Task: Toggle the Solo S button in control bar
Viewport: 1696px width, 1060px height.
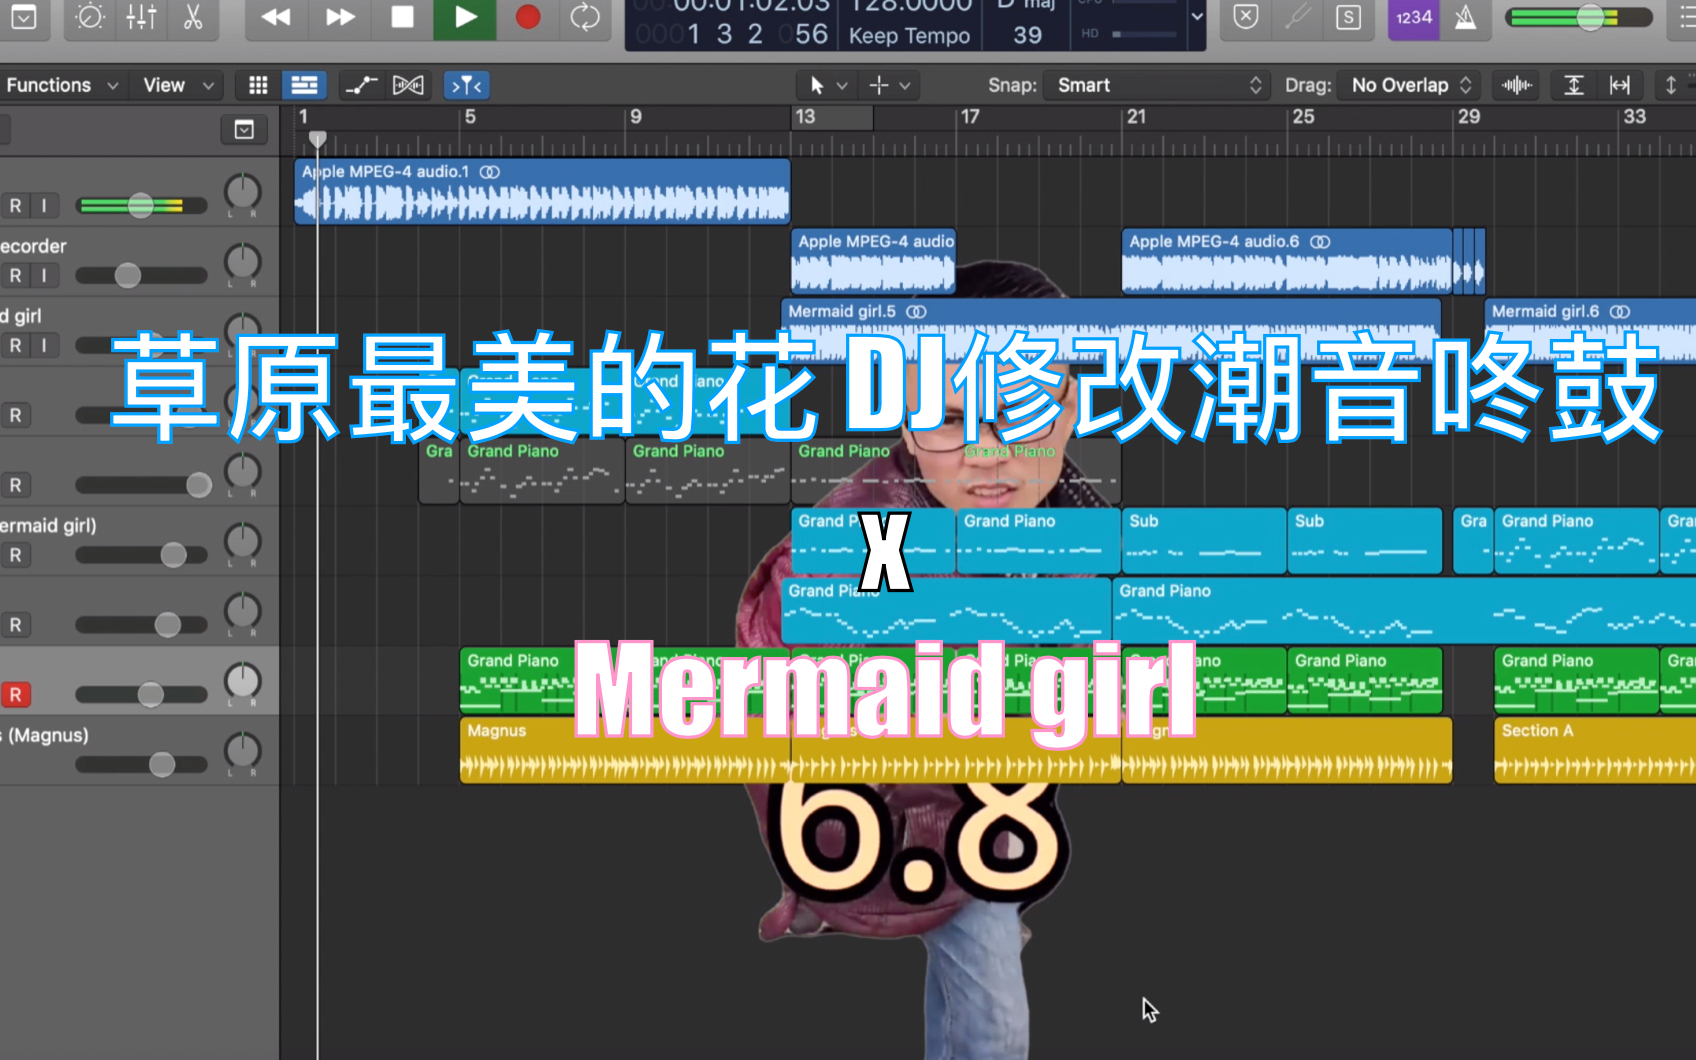Action: tap(1349, 17)
